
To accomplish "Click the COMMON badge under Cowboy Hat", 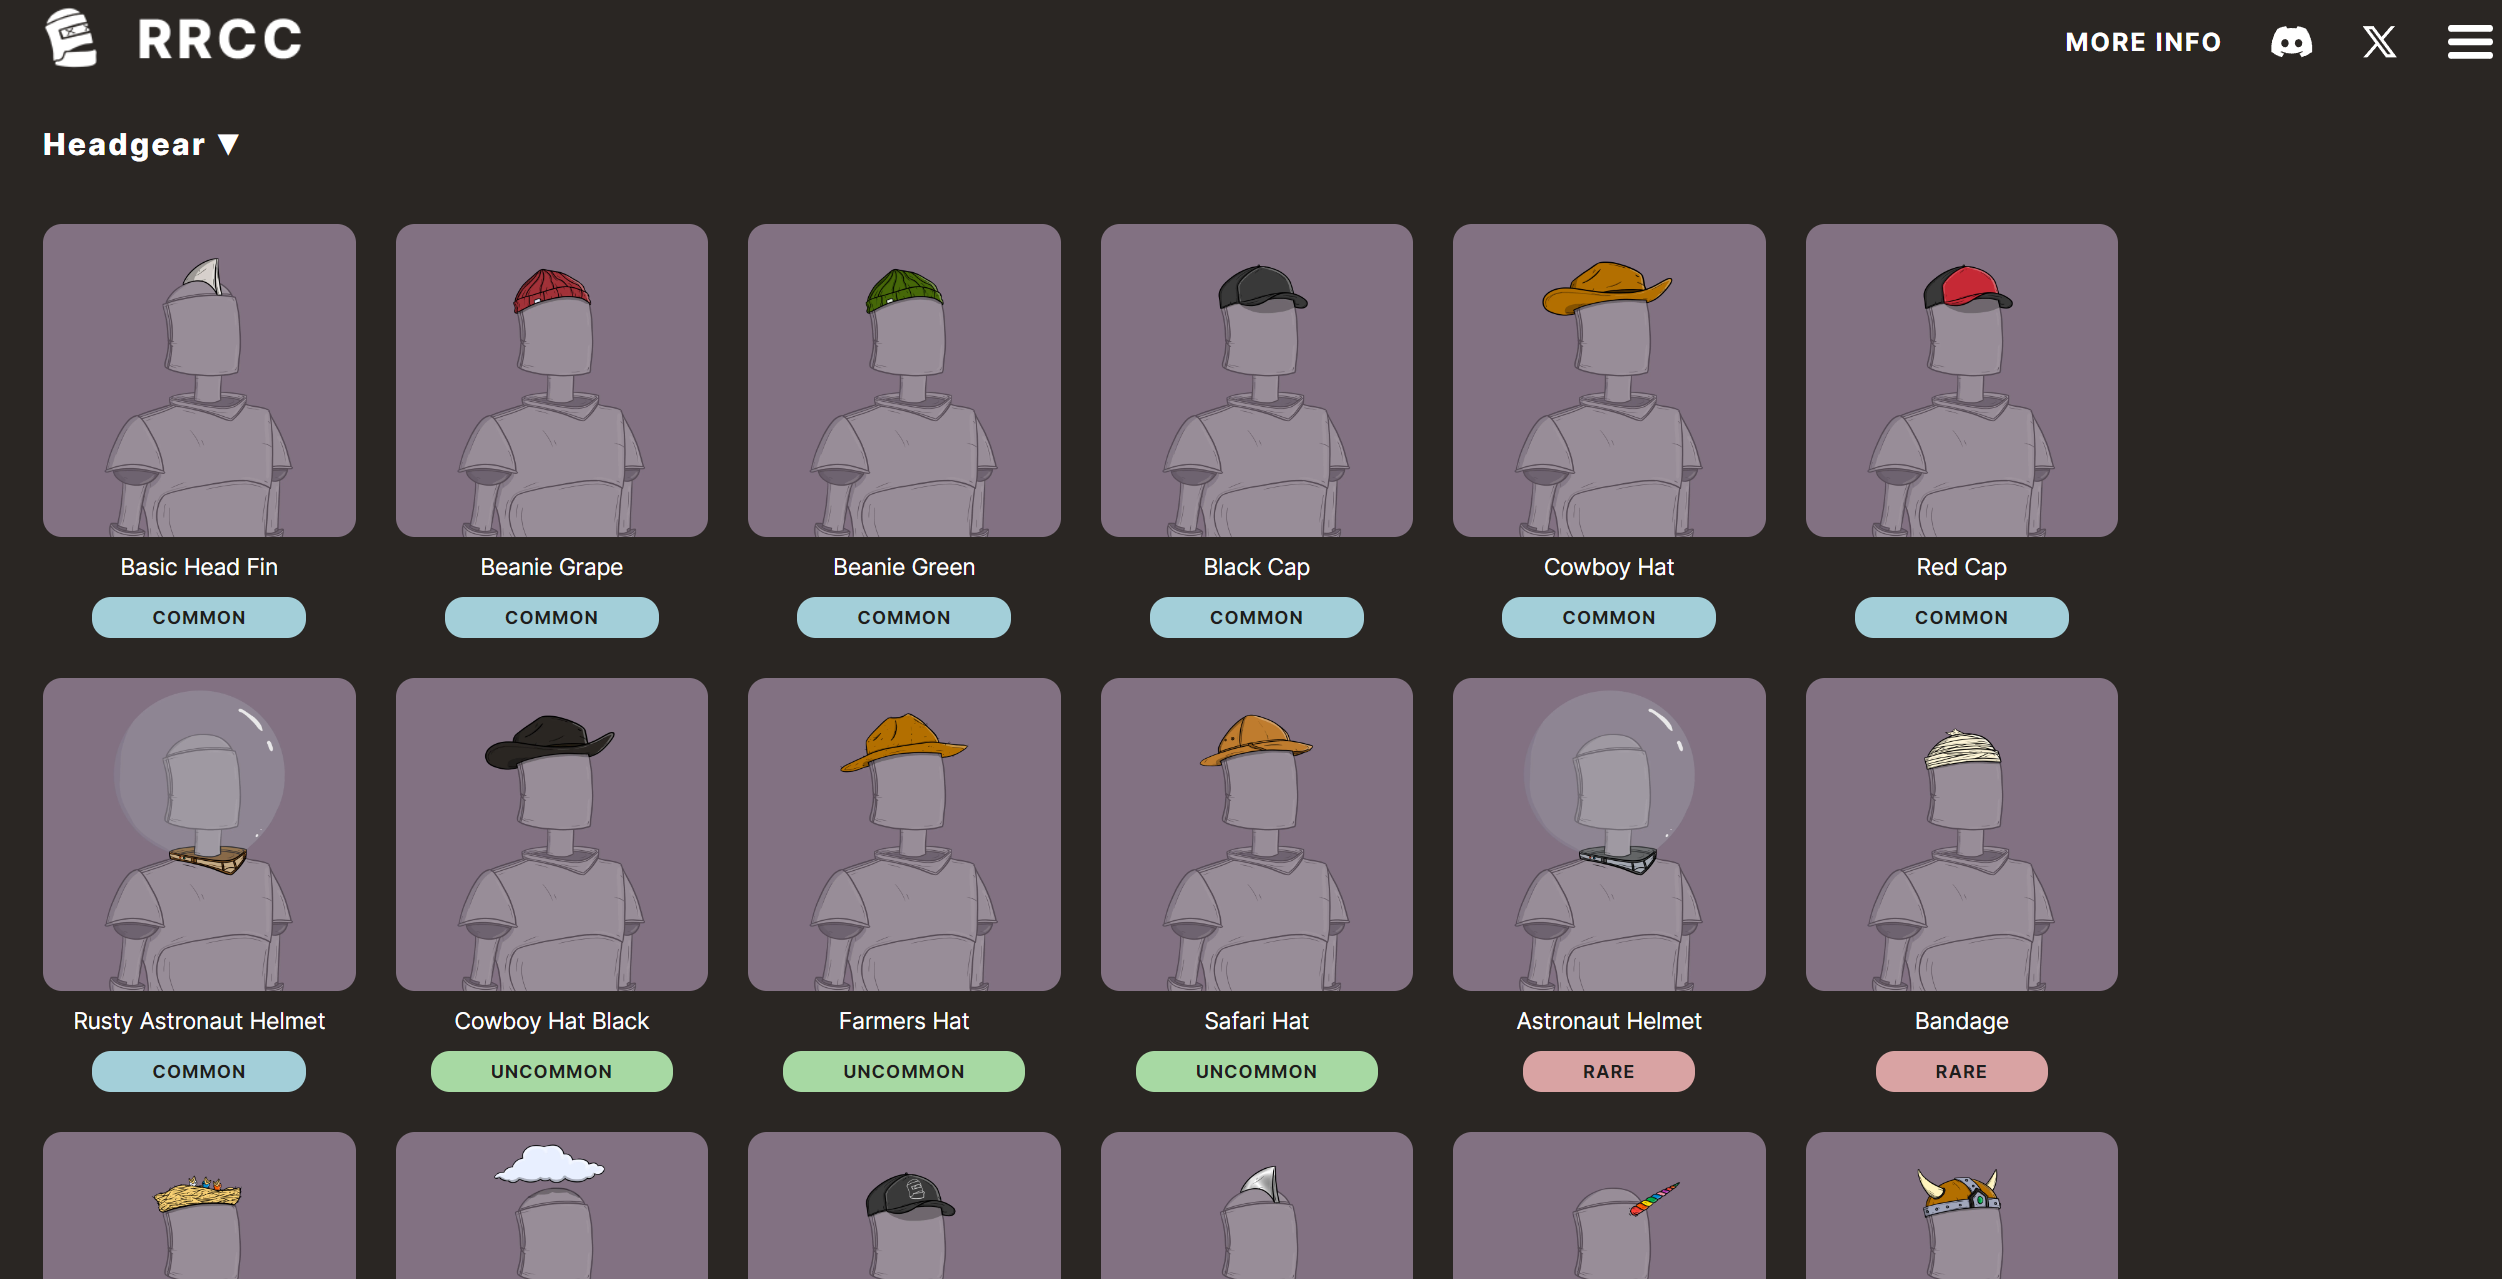I will pyautogui.click(x=1609, y=617).
